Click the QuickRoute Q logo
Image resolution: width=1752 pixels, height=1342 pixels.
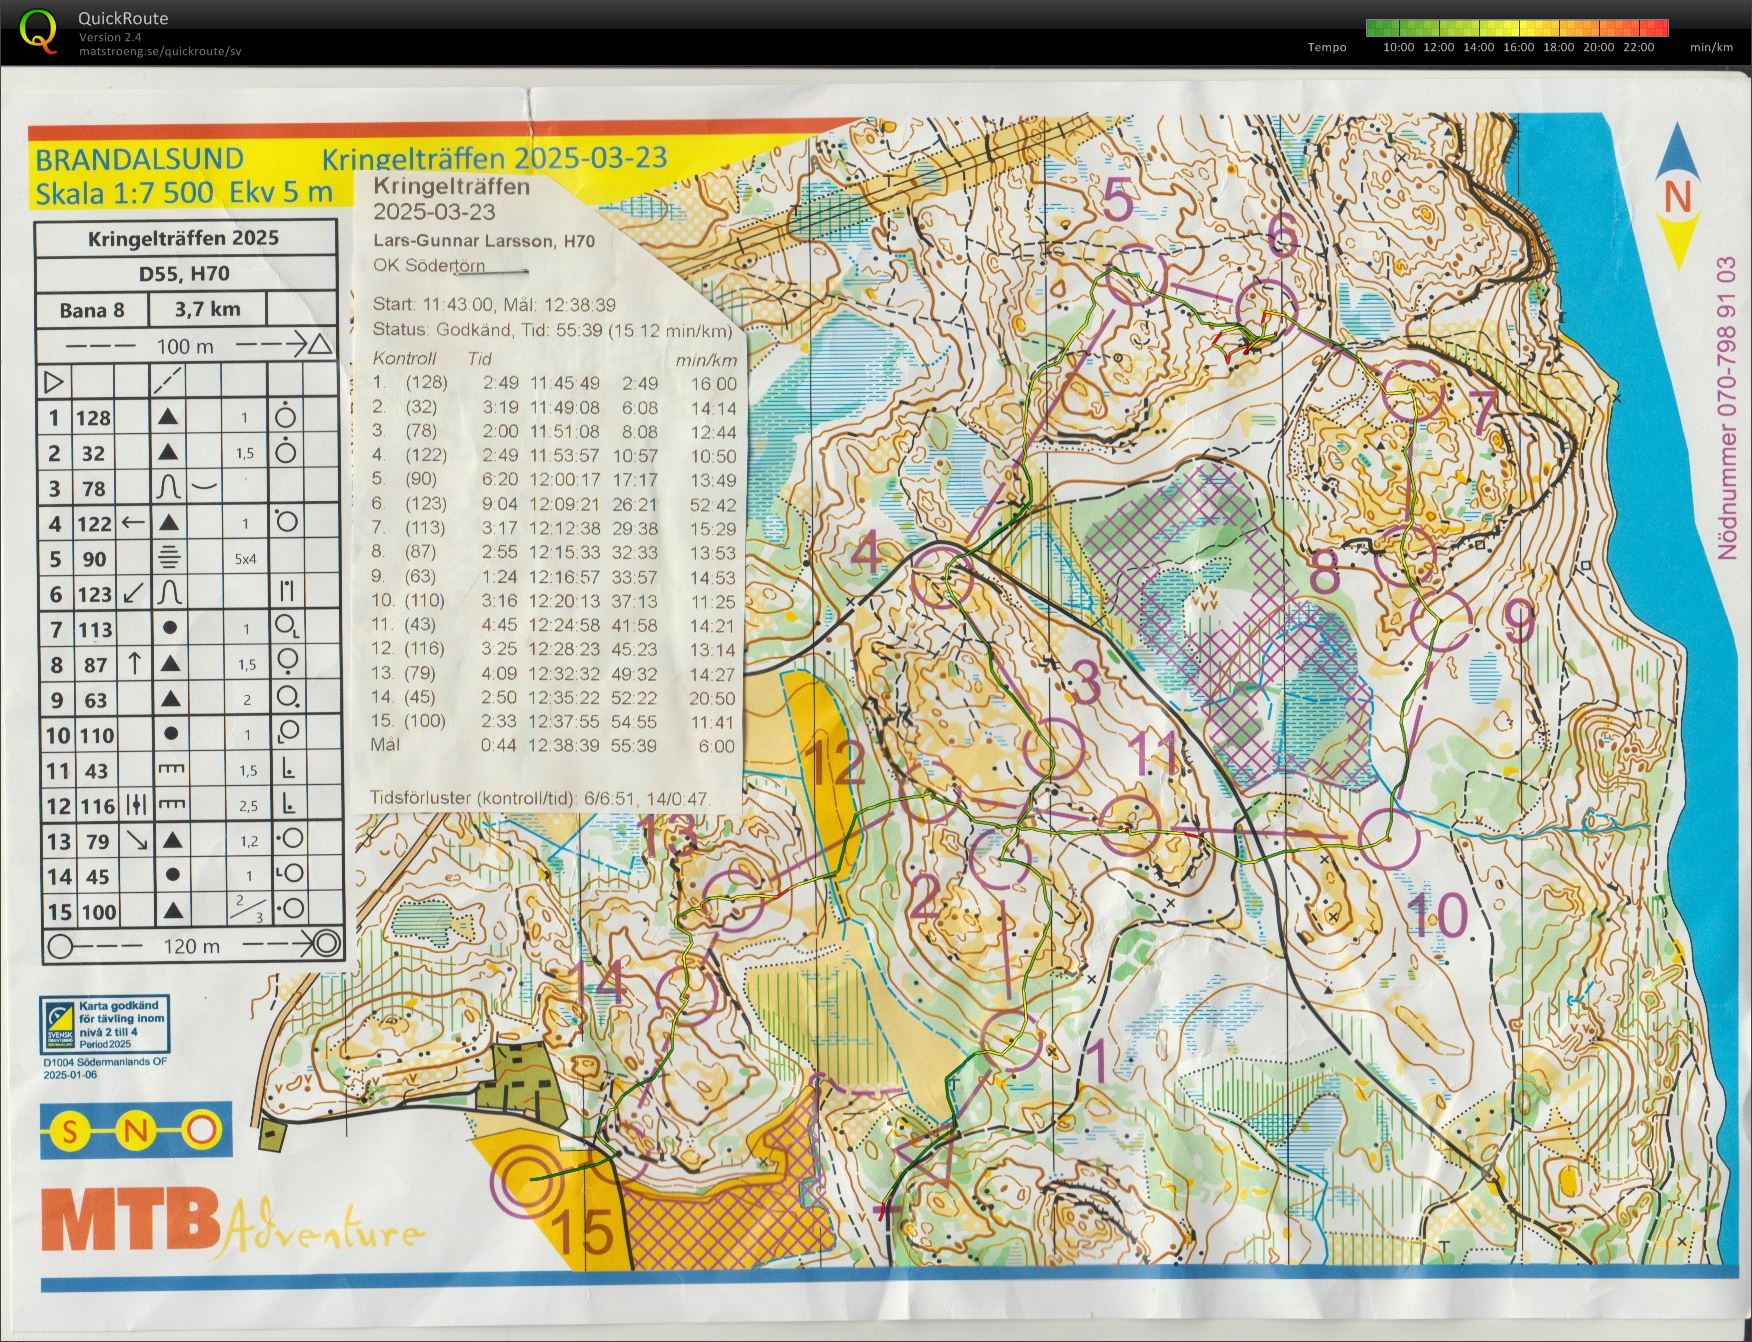point(39,31)
